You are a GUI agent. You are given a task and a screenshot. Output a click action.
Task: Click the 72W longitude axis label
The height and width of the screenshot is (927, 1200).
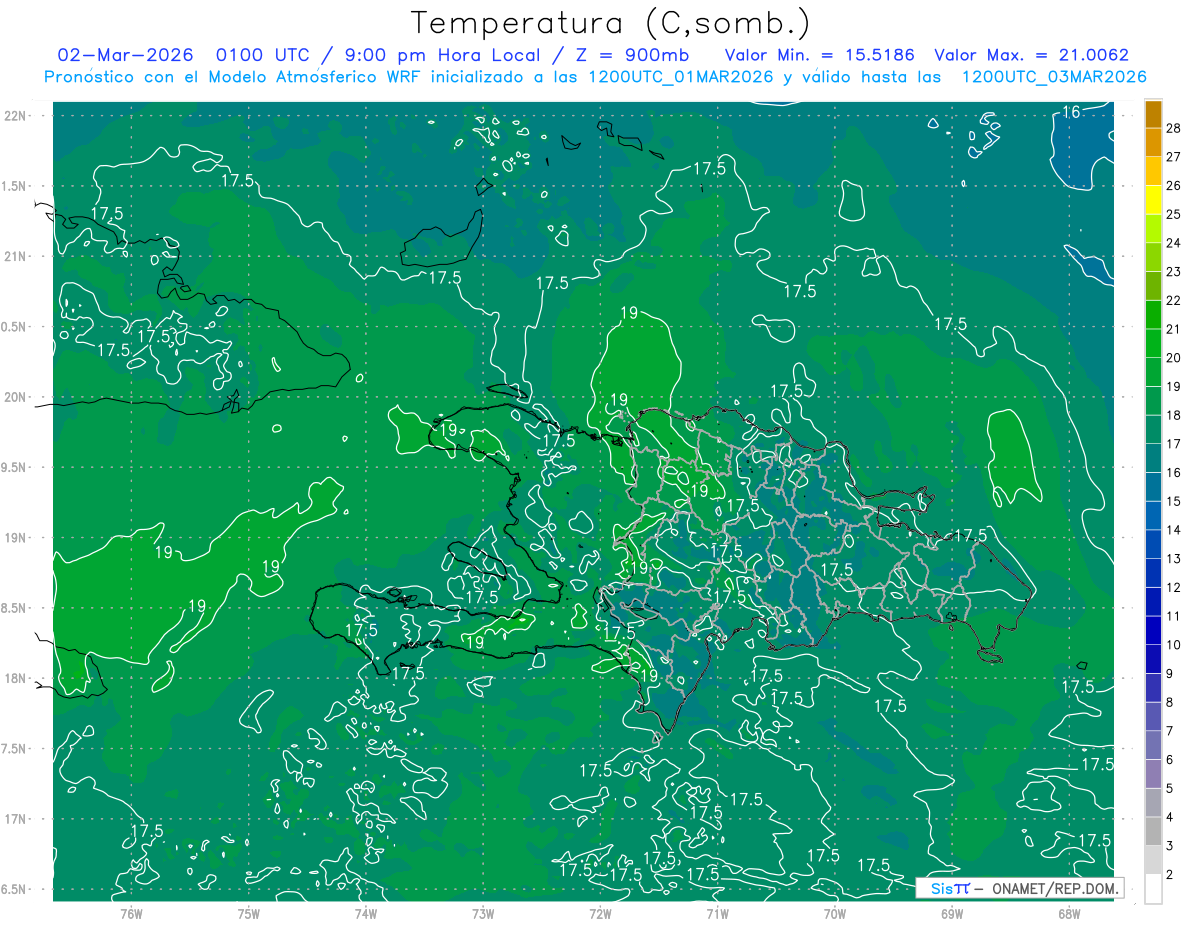coord(600,914)
